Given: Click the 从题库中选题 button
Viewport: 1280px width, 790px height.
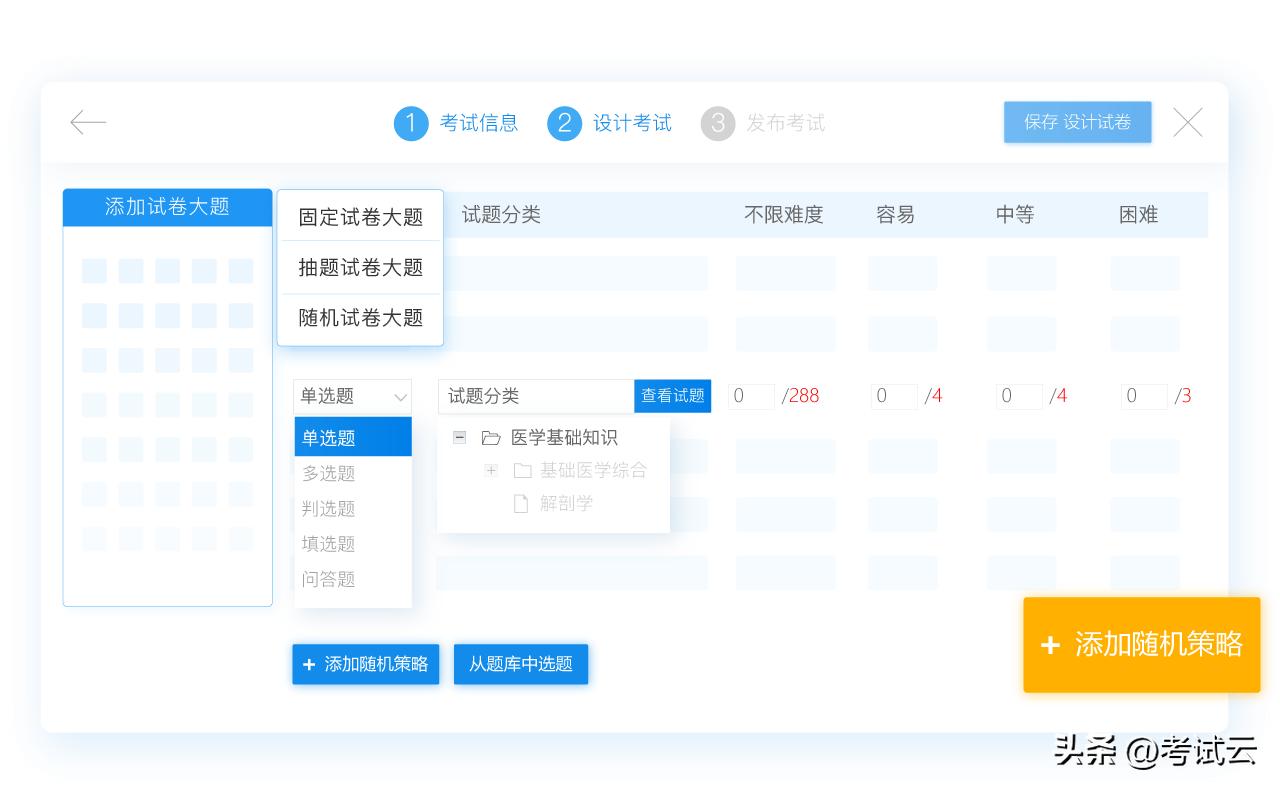Looking at the screenshot, I should (521, 664).
